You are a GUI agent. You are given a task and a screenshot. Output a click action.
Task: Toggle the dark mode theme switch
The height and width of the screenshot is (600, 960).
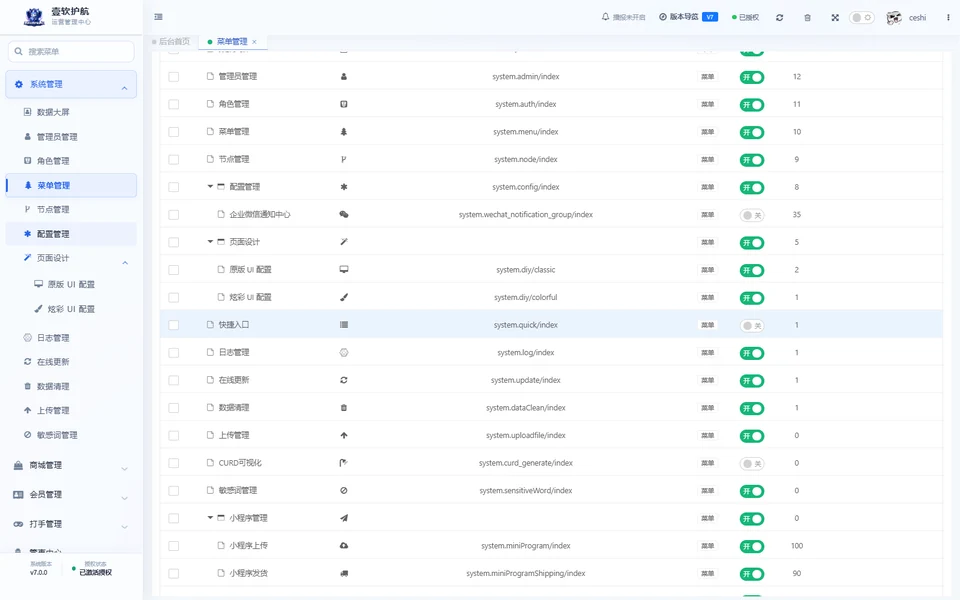click(x=861, y=18)
